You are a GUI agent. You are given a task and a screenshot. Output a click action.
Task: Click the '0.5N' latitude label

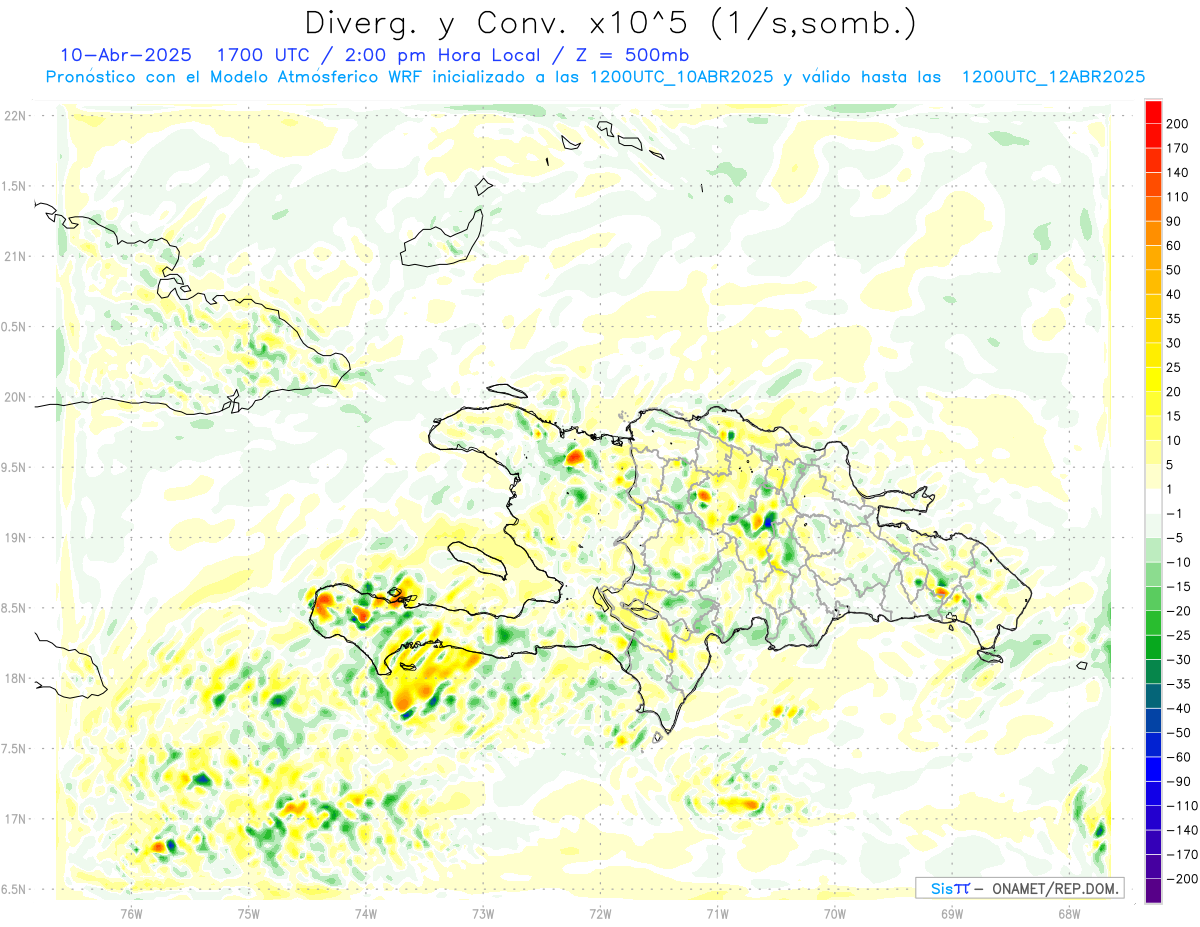pos(13,327)
